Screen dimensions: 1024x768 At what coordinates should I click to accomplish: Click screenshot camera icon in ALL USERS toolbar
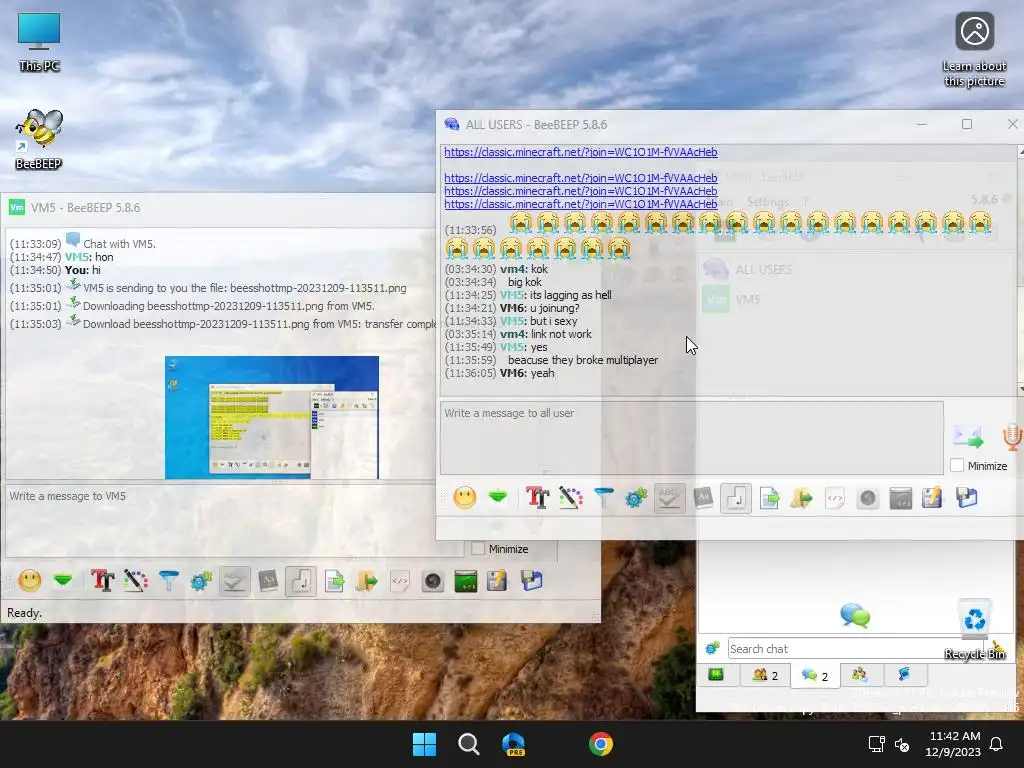[x=868, y=498]
